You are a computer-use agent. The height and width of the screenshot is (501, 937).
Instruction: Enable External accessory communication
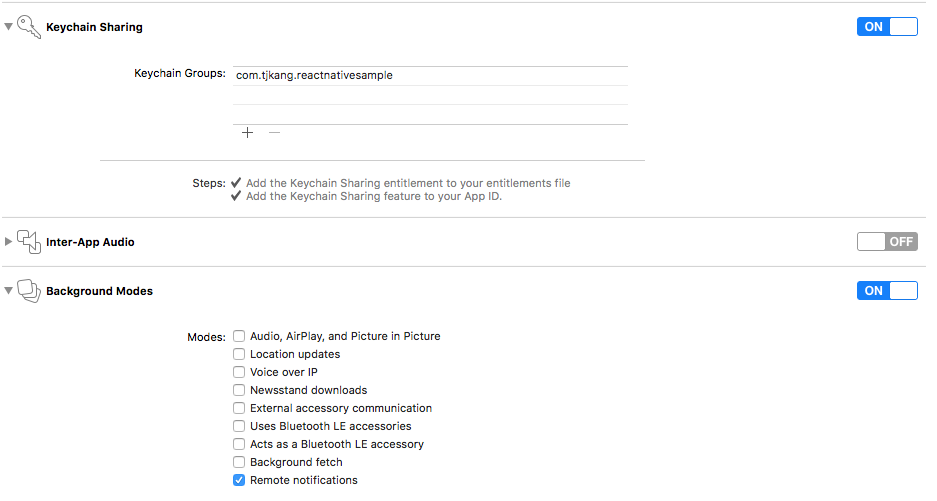[239, 408]
